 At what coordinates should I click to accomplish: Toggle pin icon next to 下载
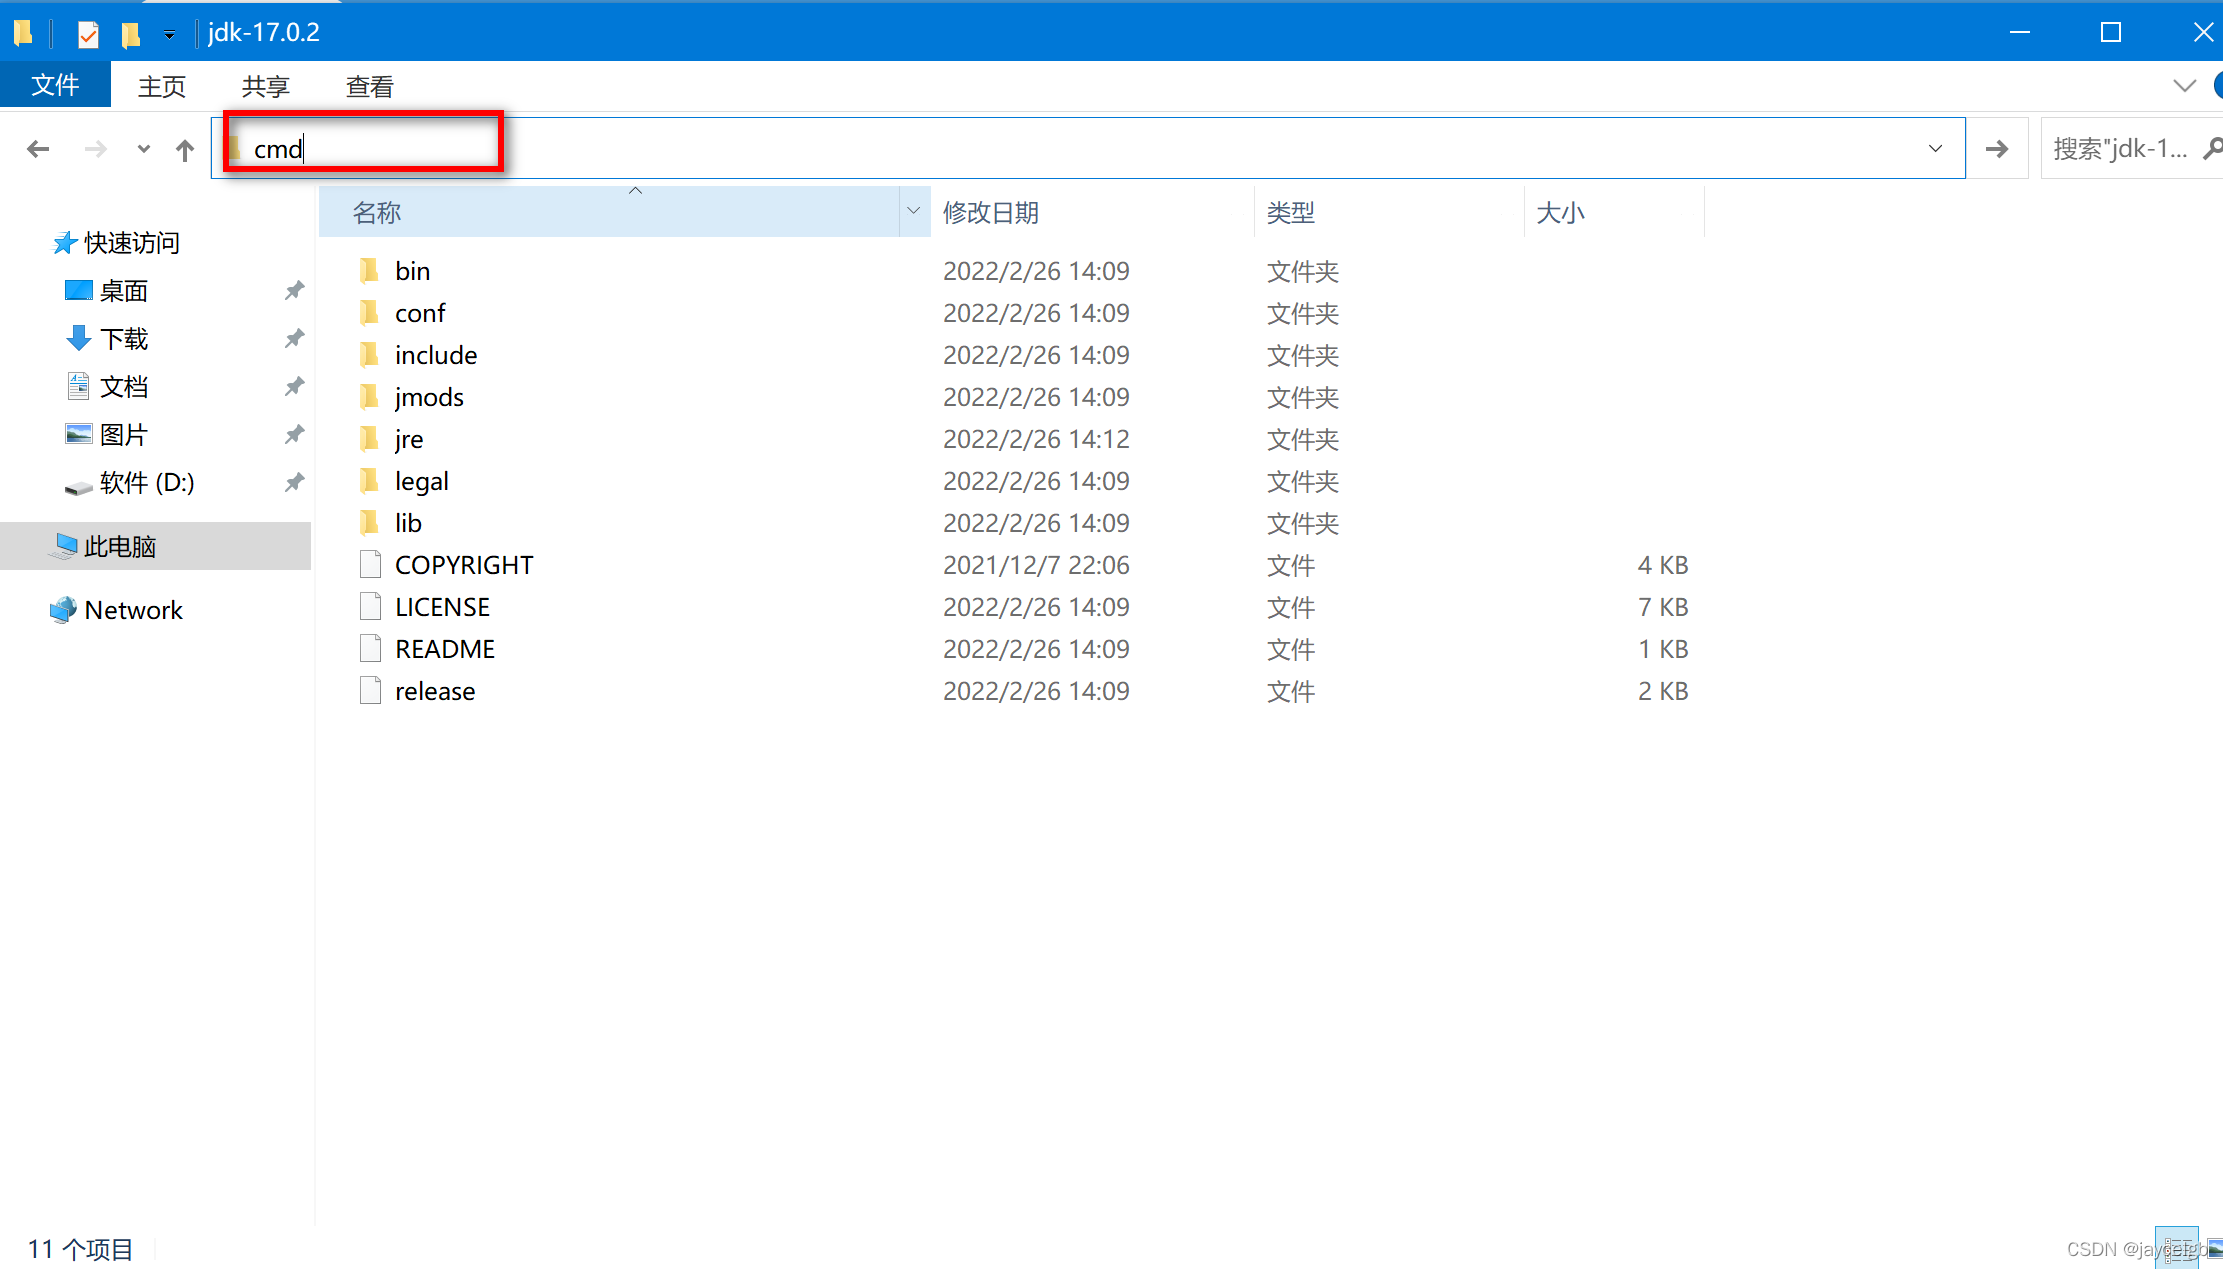click(x=294, y=339)
